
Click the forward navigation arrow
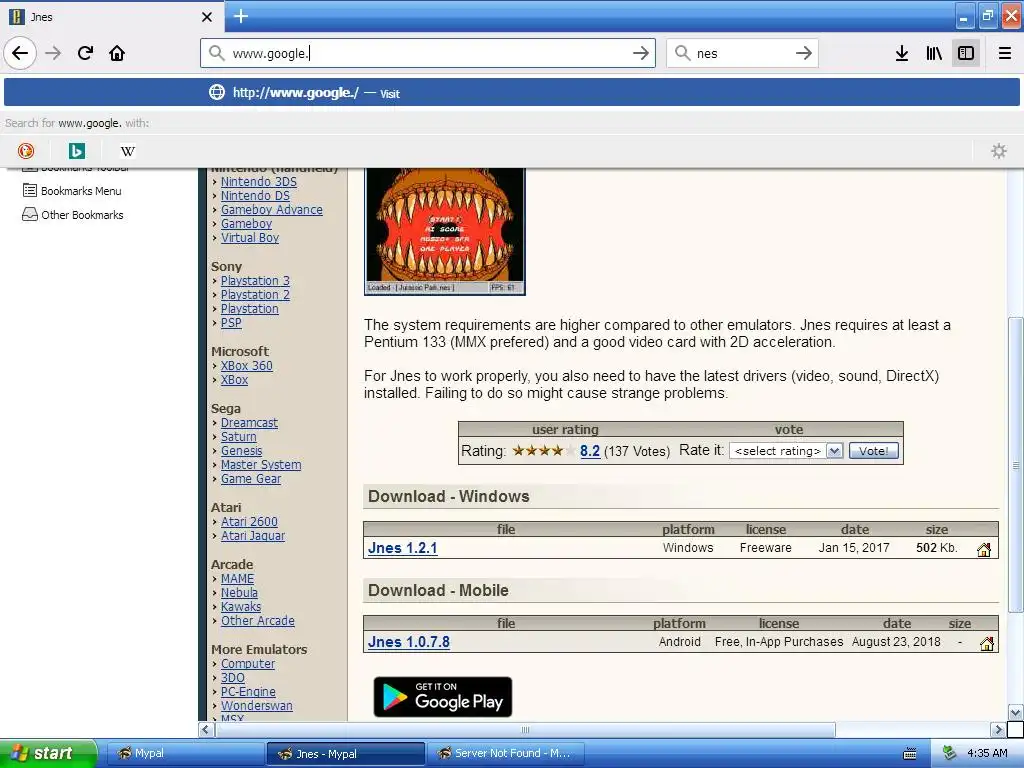tap(53, 53)
